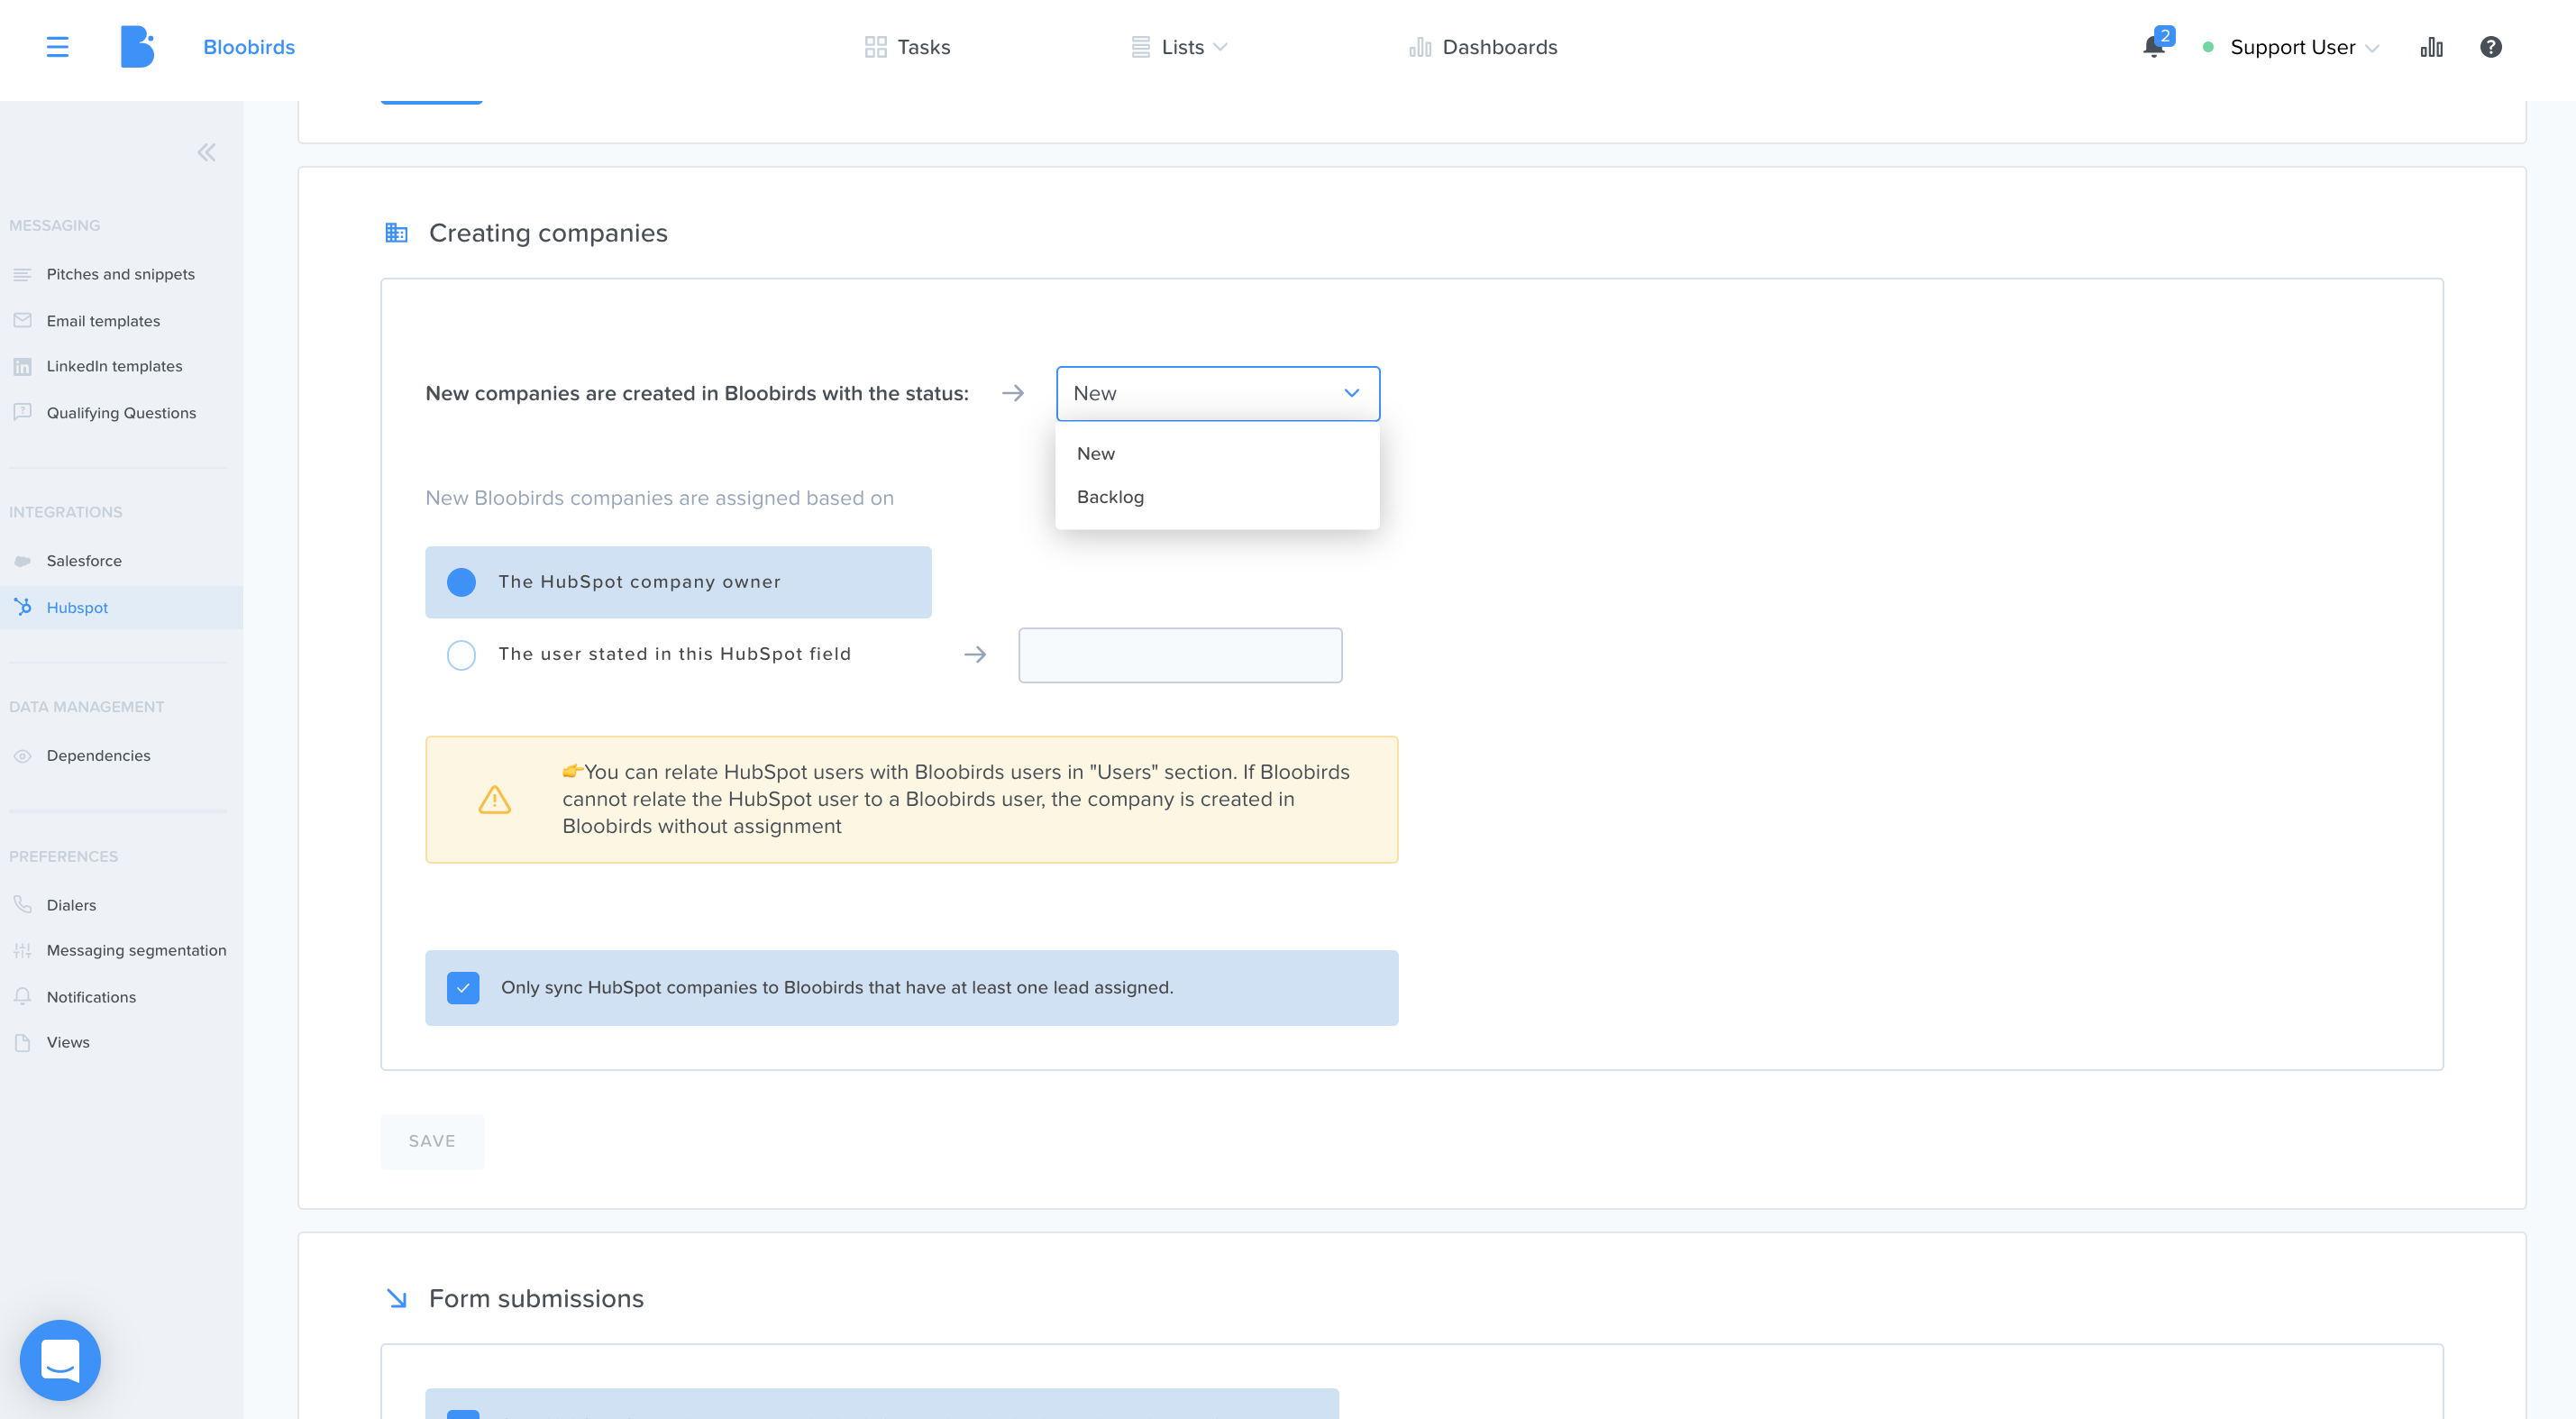Open Dialers preferences
The image size is (2576, 1419).
coord(71,905)
